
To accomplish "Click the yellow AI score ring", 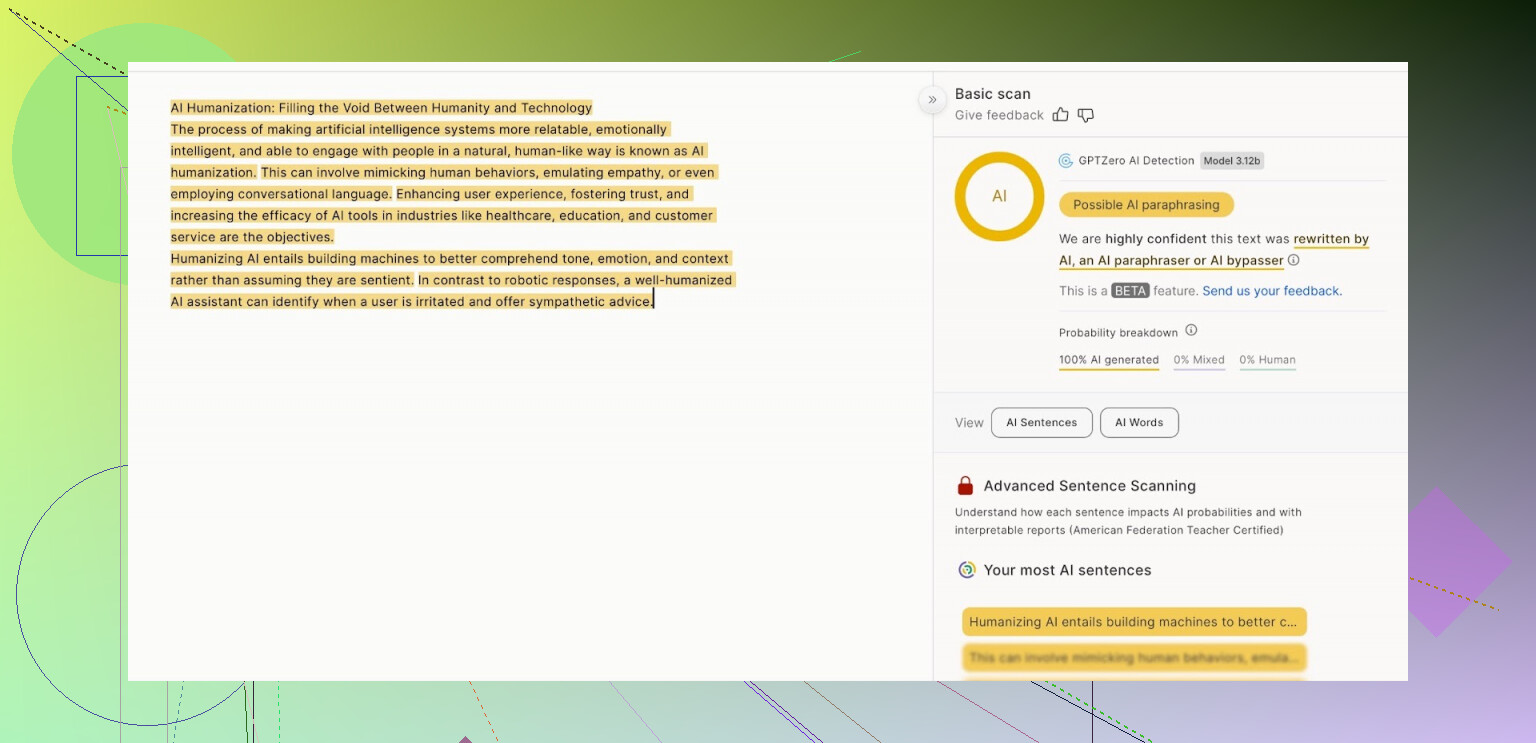I will click(x=999, y=196).
